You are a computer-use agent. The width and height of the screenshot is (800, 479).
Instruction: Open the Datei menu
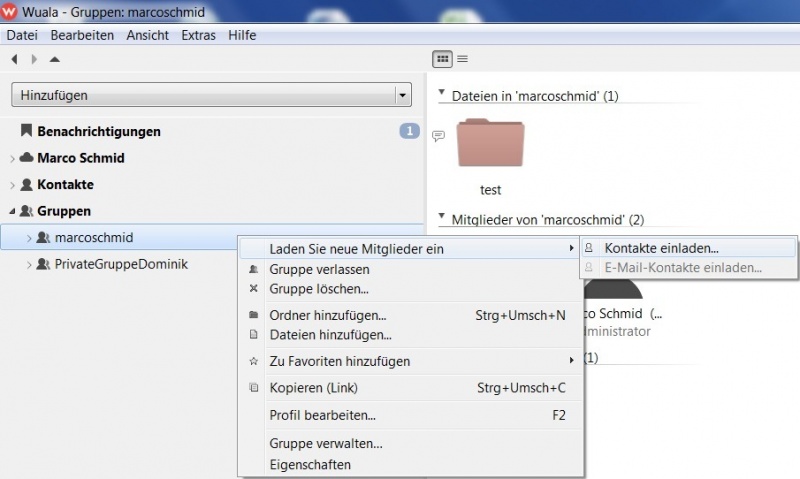pyautogui.click(x=22, y=35)
